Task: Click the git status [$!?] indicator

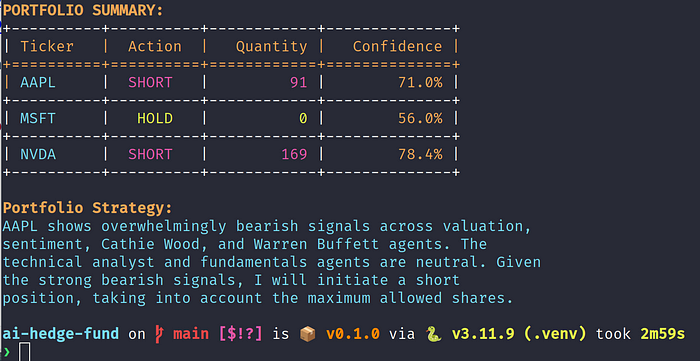Action: click(x=240, y=334)
